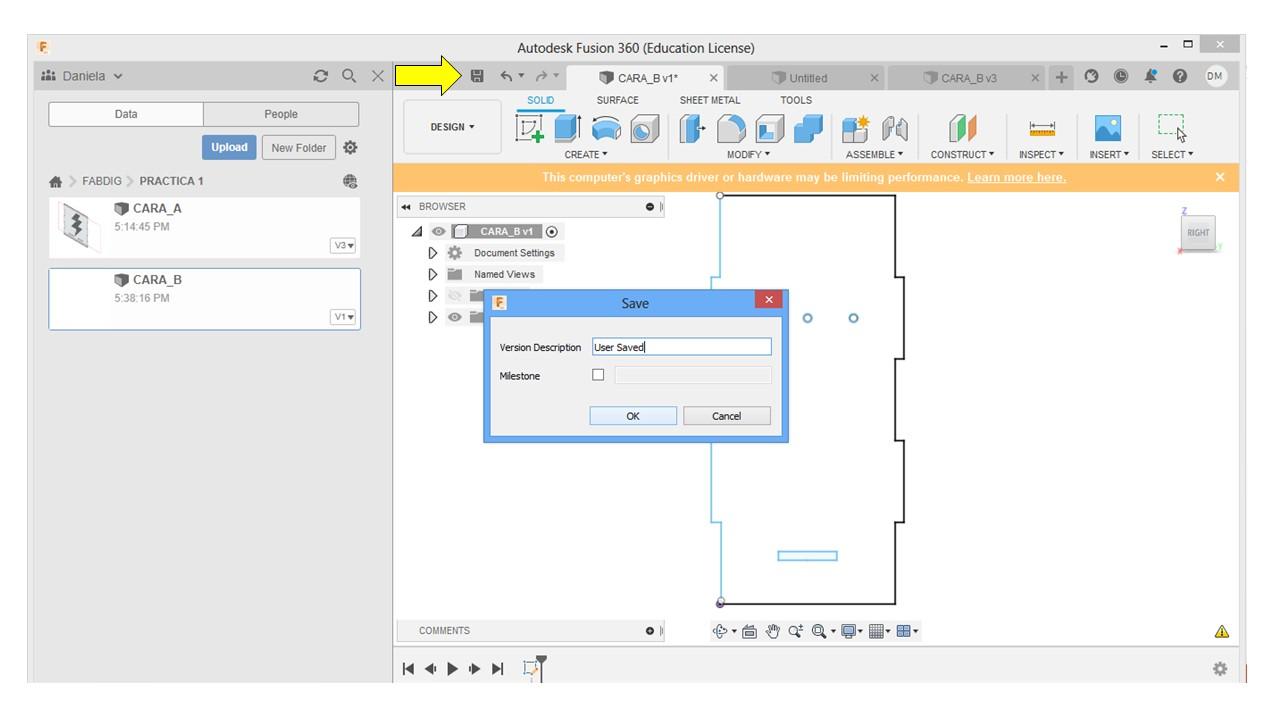Select the Revolve tool
Viewport: 1280px width, 720px height.
tap(604, 129)
